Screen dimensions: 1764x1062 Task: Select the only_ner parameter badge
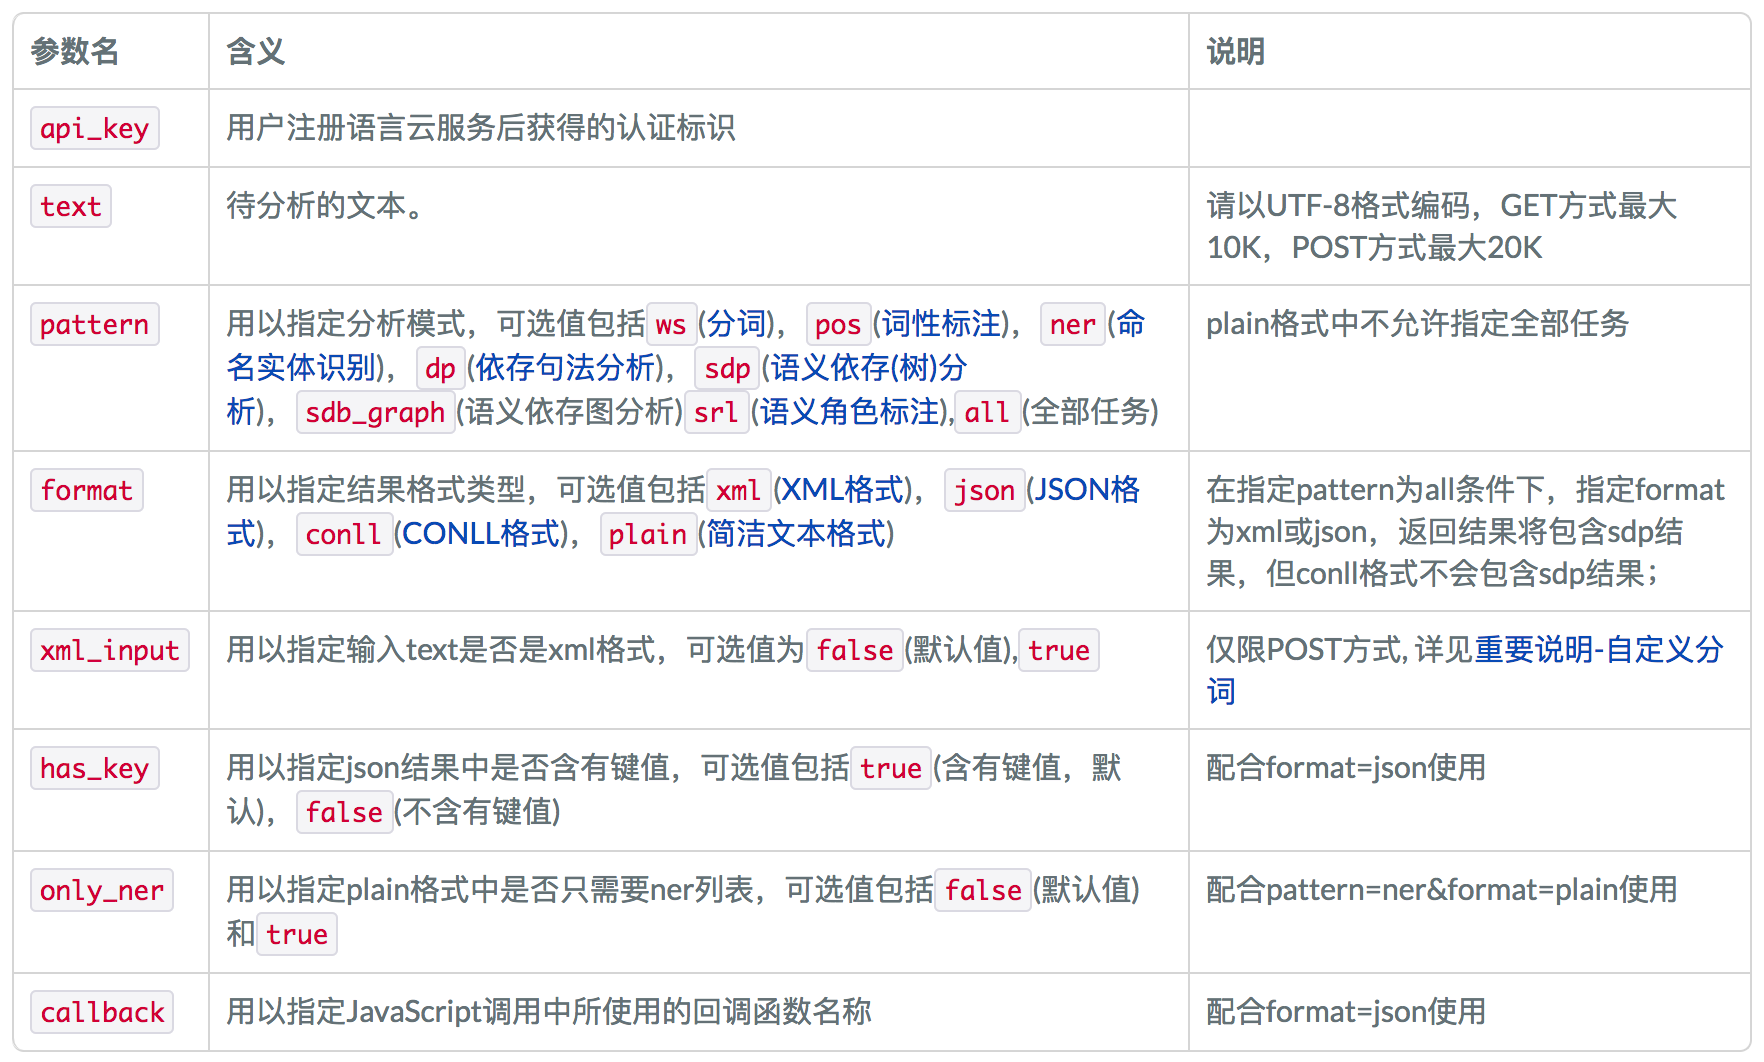101,890
